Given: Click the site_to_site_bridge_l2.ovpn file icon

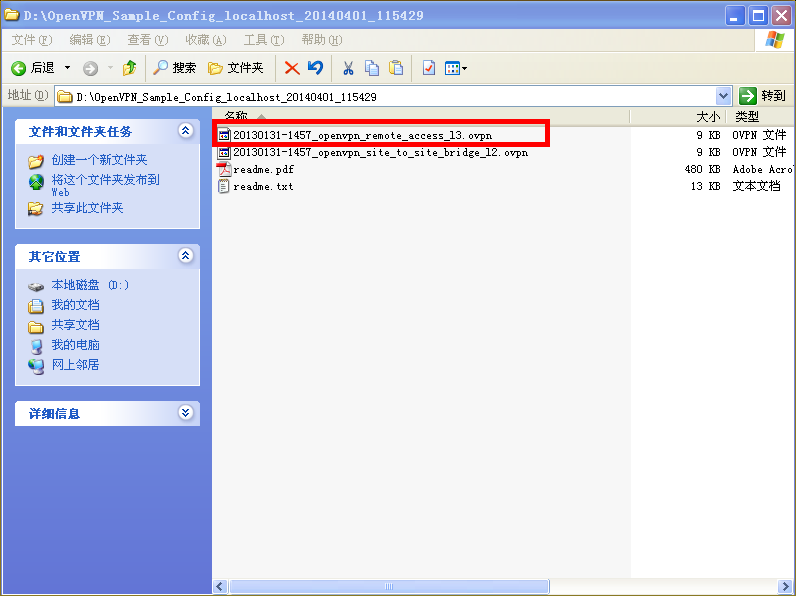Looking at the screenshot, I should [x=224, y=152].
